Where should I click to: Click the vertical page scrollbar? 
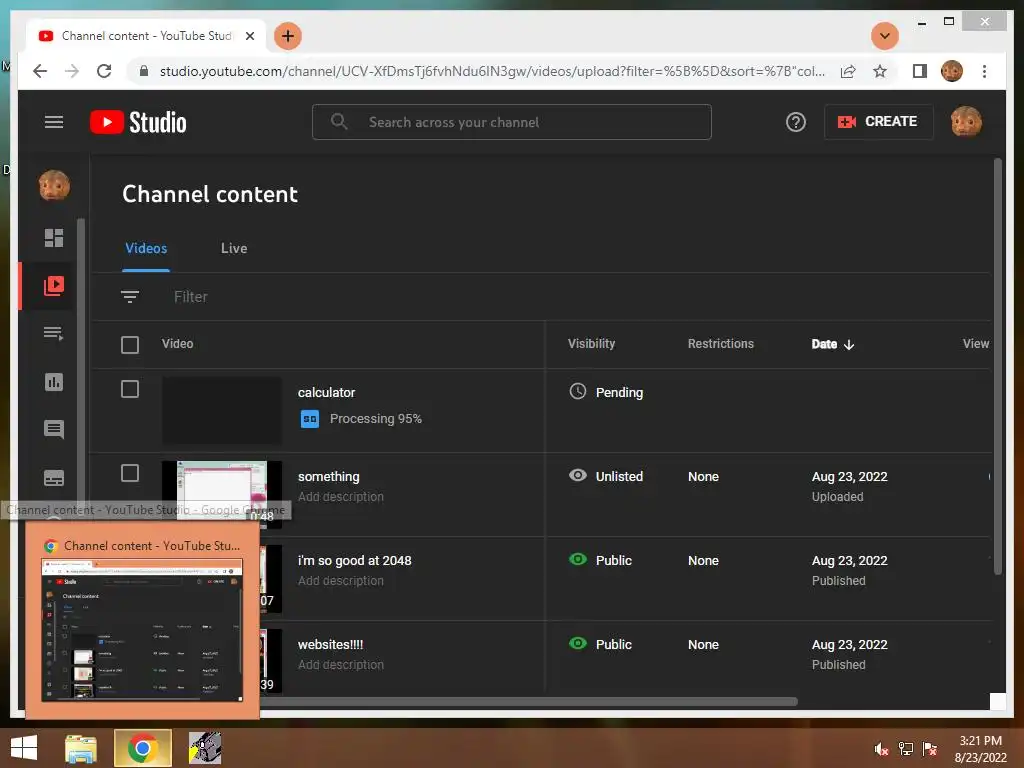pos(997,366)
